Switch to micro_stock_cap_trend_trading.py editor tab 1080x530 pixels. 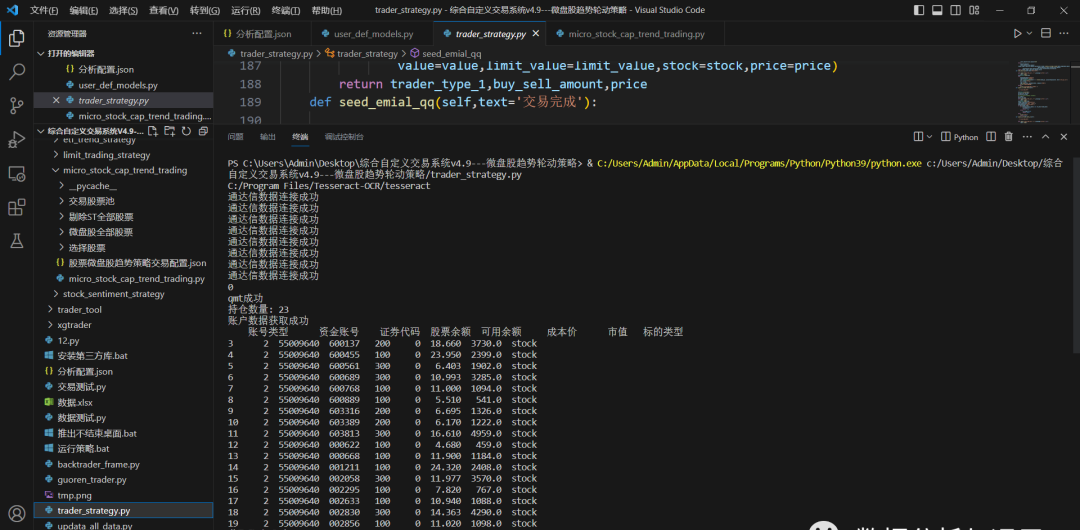tap(636, 34)
